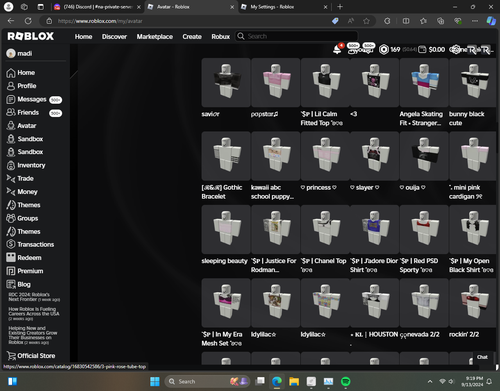Select bunny black cute item thumbnail
The width and height of the screenshot is (500, 391).
[473, 82]
